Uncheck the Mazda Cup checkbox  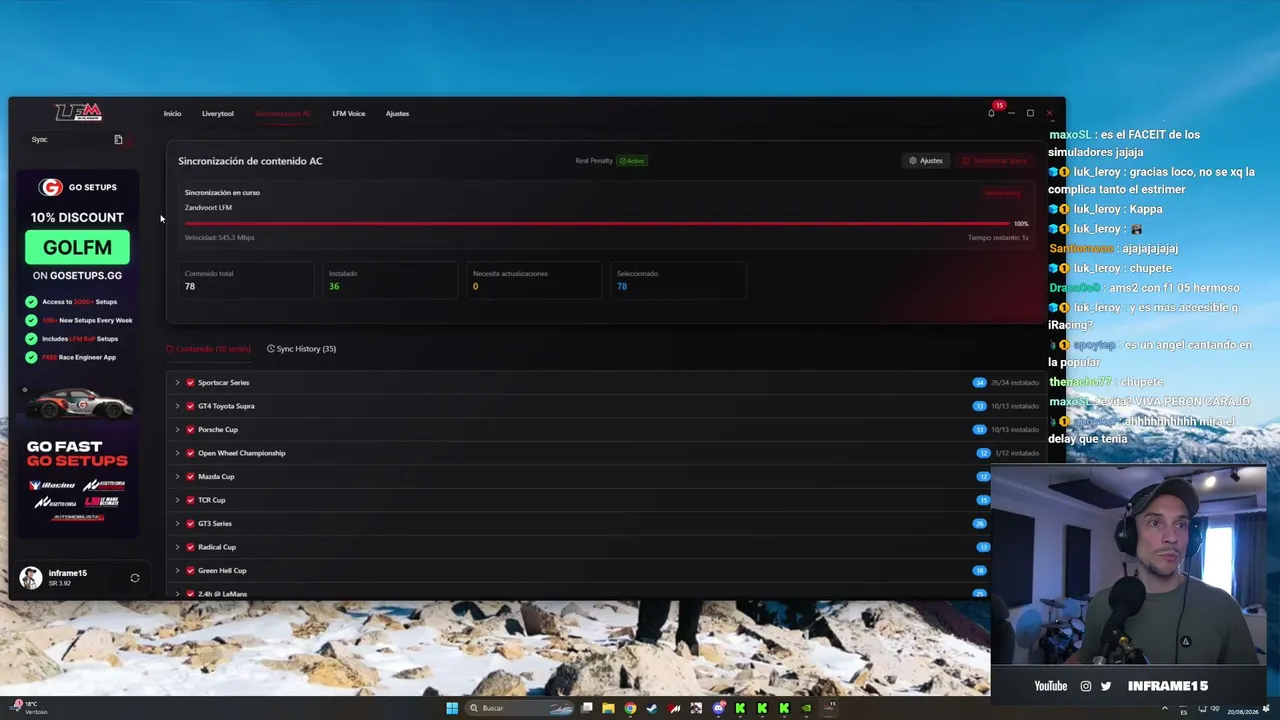click(x=190, y=477)
